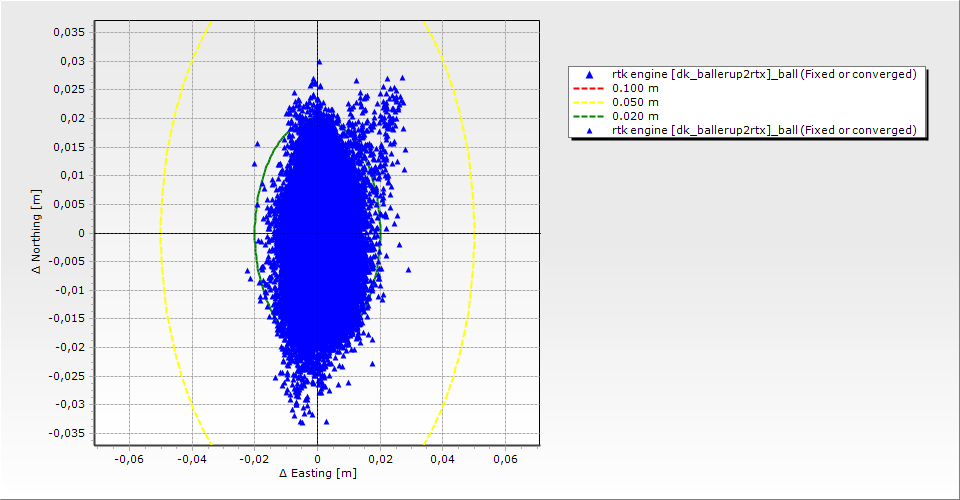Click the 0,04 Easting axis label
960x500 pixels.
442,459
